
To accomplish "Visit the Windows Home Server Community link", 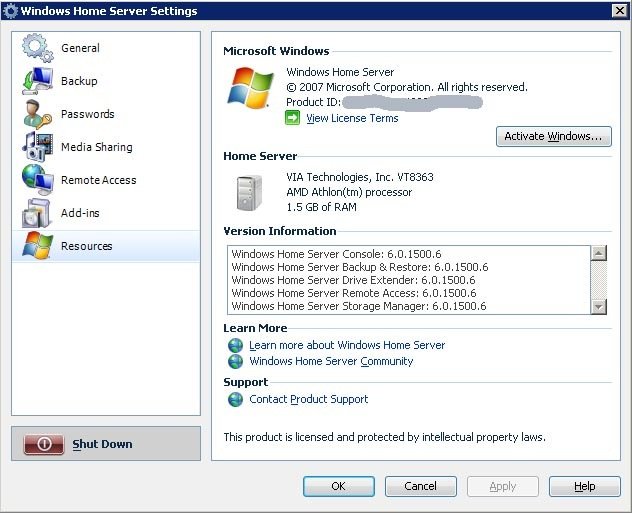I will 331,361.
